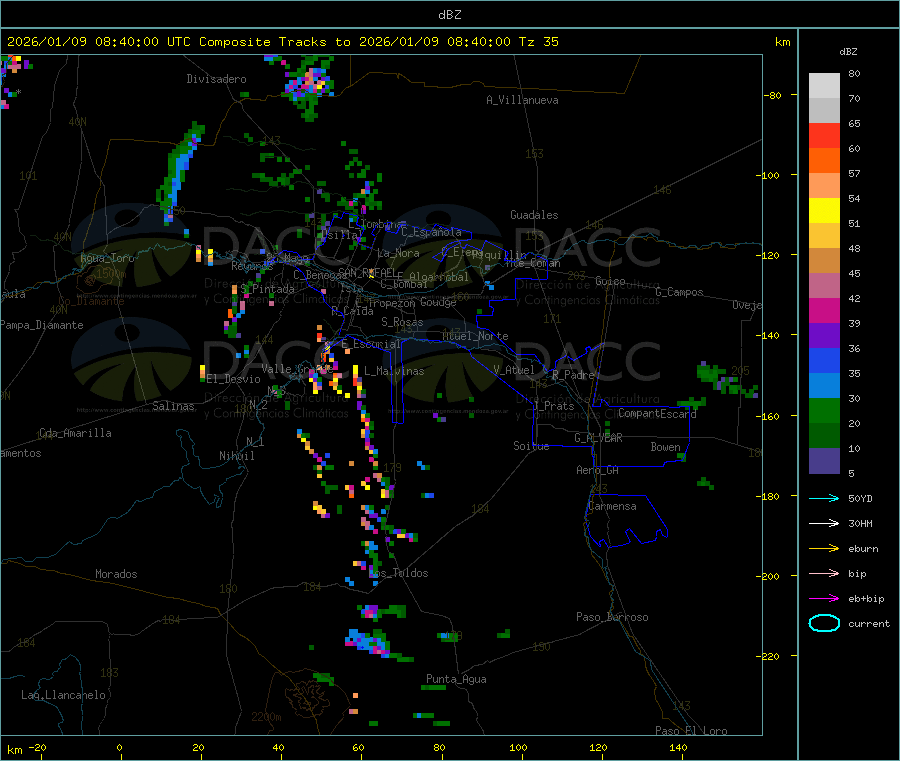The height and width of the screenshot is (761, 900).
Task: Click the magenta eb+bip arrow legend icon
Action: pyautogui.click(x=824, y=599)
